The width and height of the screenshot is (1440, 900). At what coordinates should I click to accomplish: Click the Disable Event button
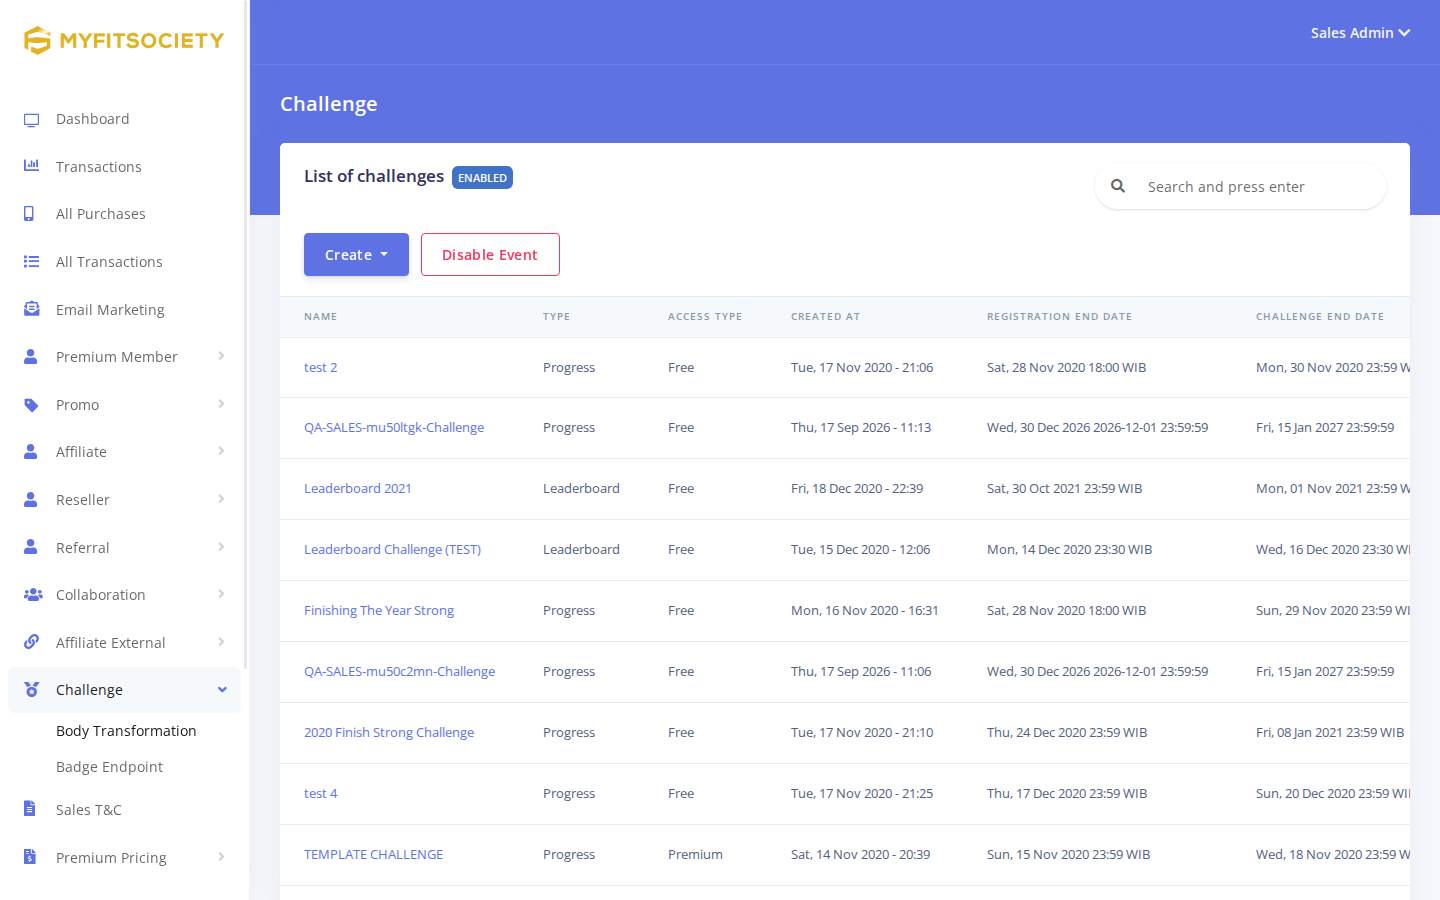coord(490,255)
